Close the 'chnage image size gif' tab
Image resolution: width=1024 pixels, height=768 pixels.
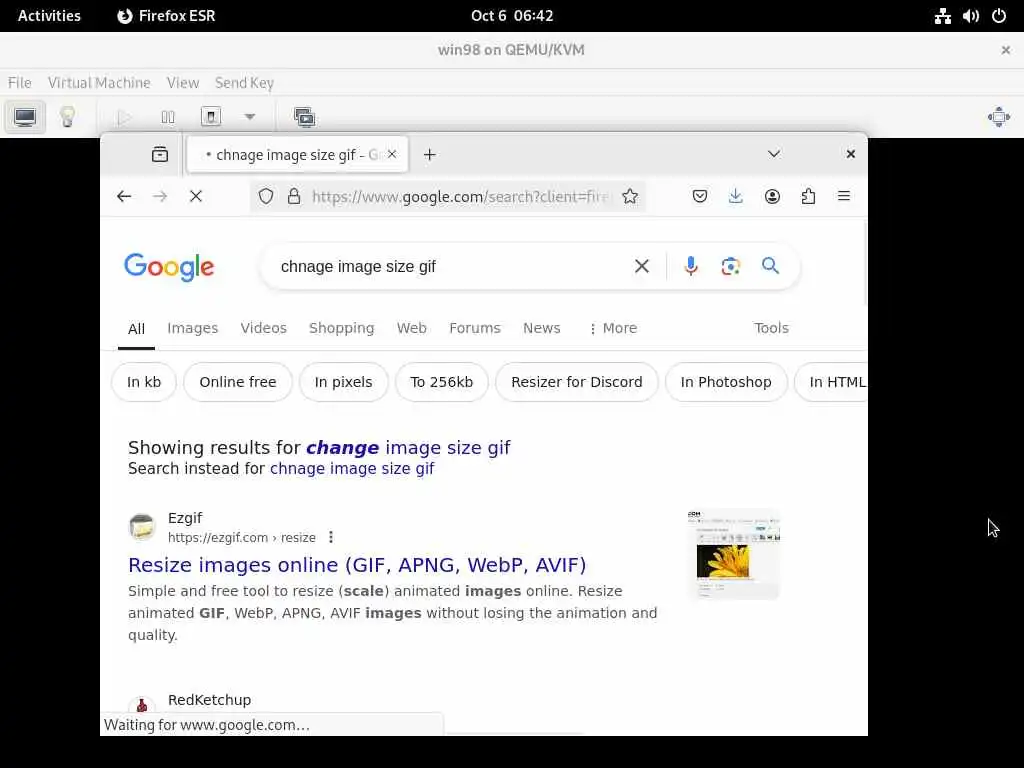[392, 154]
